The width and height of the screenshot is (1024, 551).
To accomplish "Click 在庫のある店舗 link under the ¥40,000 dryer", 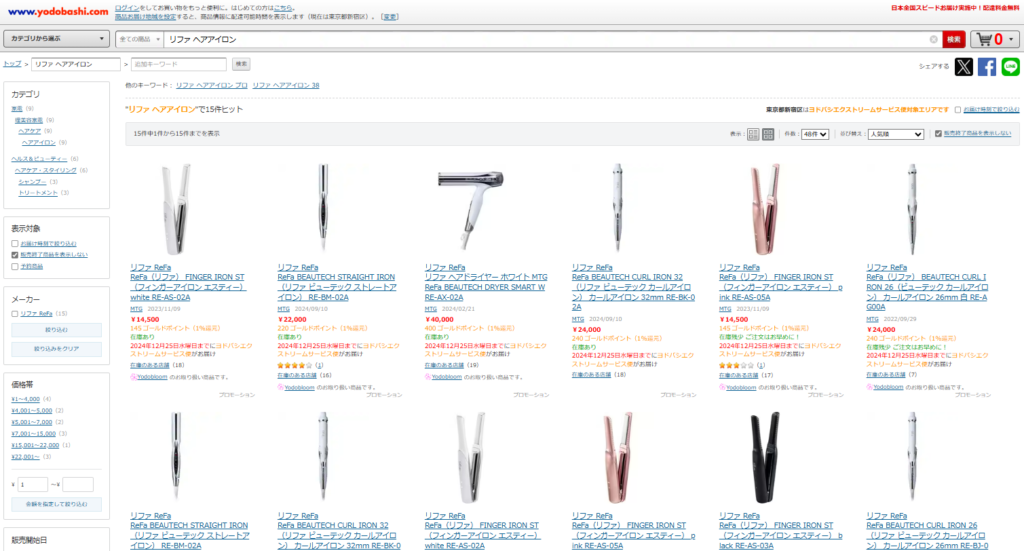I will click(x=444, y=366).
